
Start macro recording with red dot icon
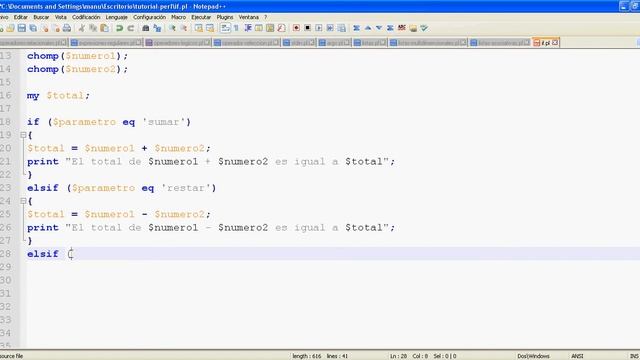[296, 28]
